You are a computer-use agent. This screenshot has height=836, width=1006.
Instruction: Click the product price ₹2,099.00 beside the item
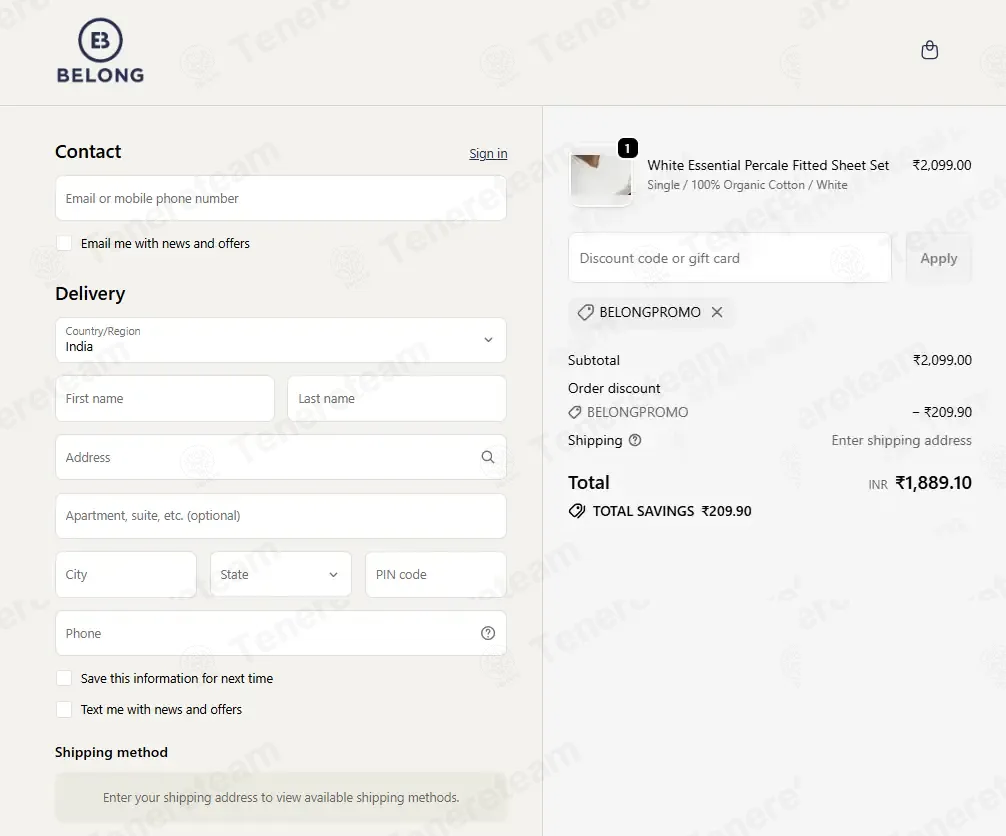(x=942, y=165)
